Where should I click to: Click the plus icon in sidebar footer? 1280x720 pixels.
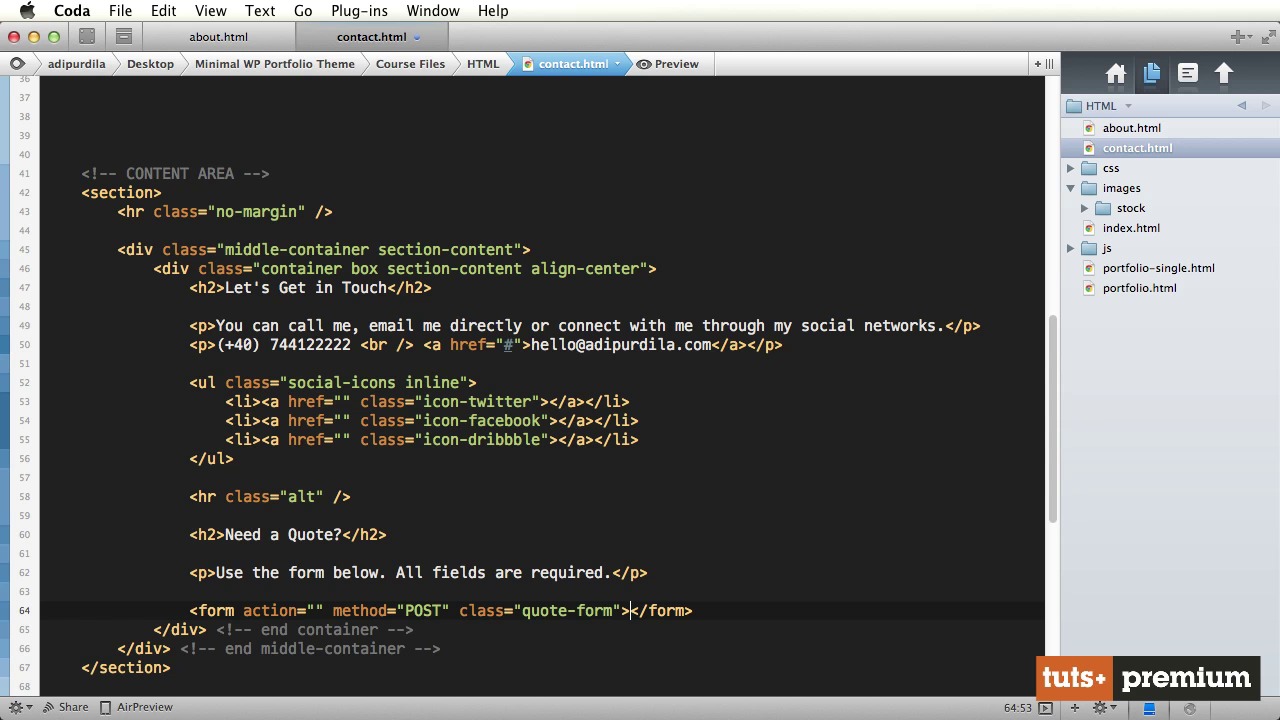click(x=1075, y=708)
